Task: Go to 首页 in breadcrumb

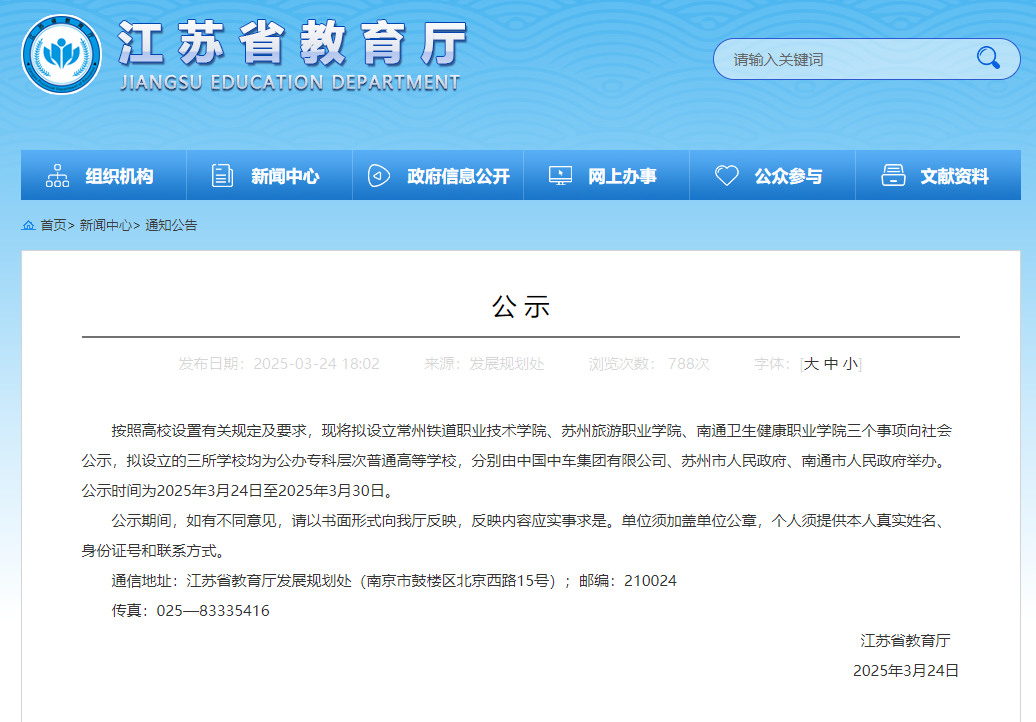Action: [53, 225]
